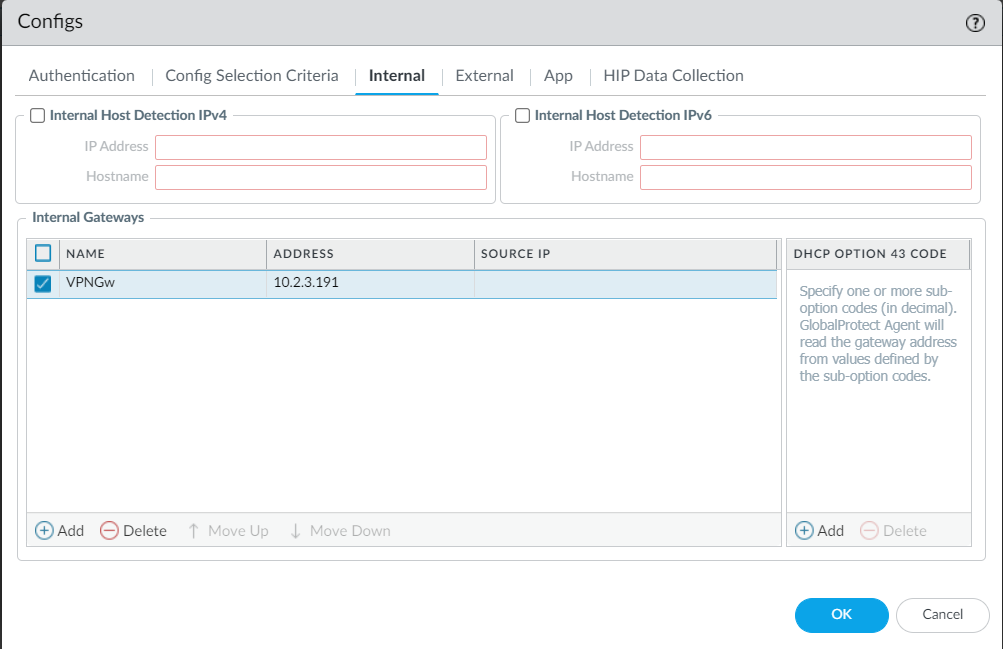This screenshot has width=1003, height=649.
Task: Uncheck the VPNGw gateway row checkbox
Action: click(43, 284)
